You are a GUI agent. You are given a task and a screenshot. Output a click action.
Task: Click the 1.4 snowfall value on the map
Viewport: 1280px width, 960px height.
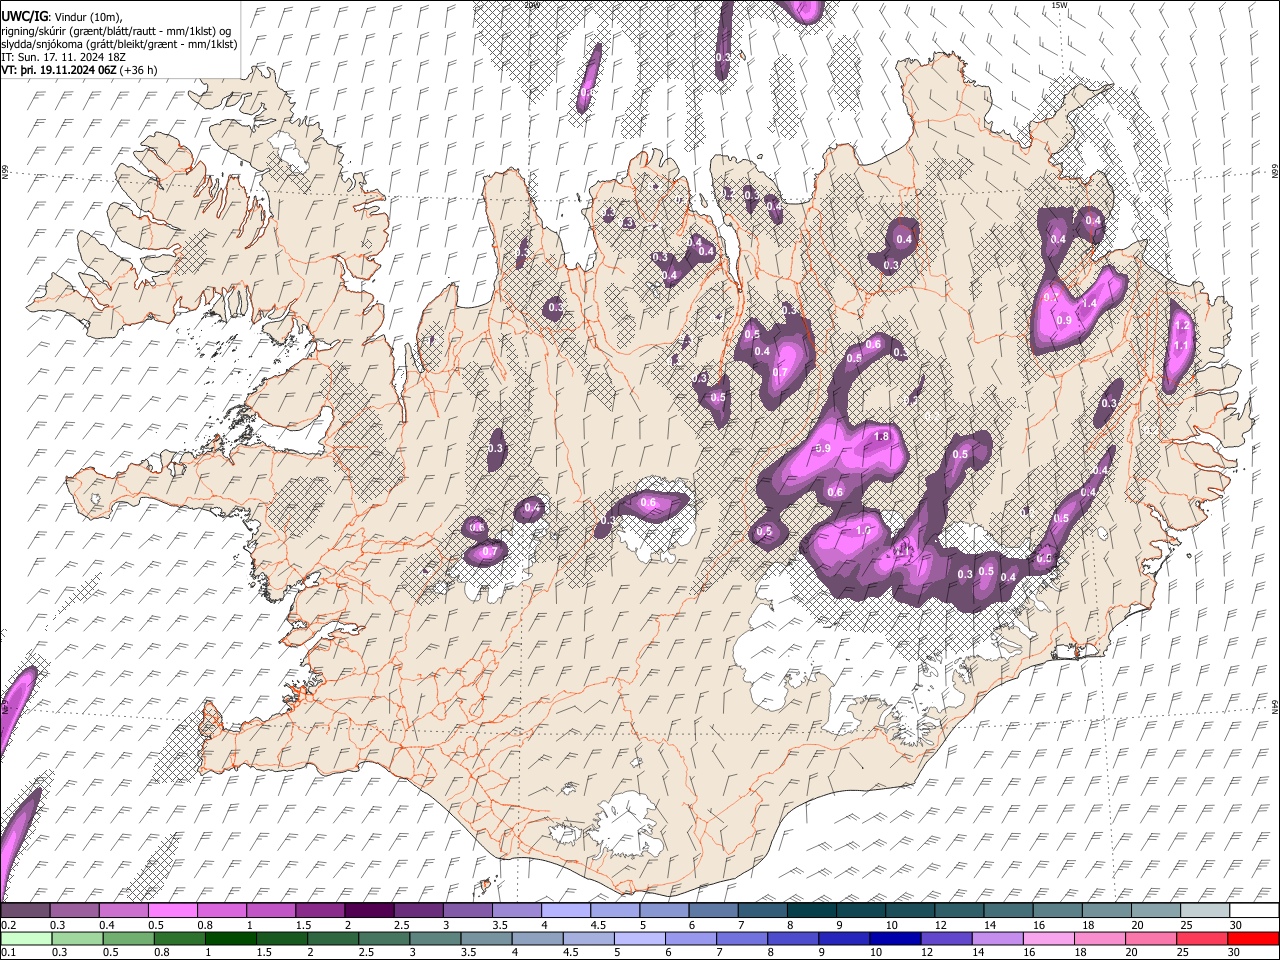click(1090, 304)
